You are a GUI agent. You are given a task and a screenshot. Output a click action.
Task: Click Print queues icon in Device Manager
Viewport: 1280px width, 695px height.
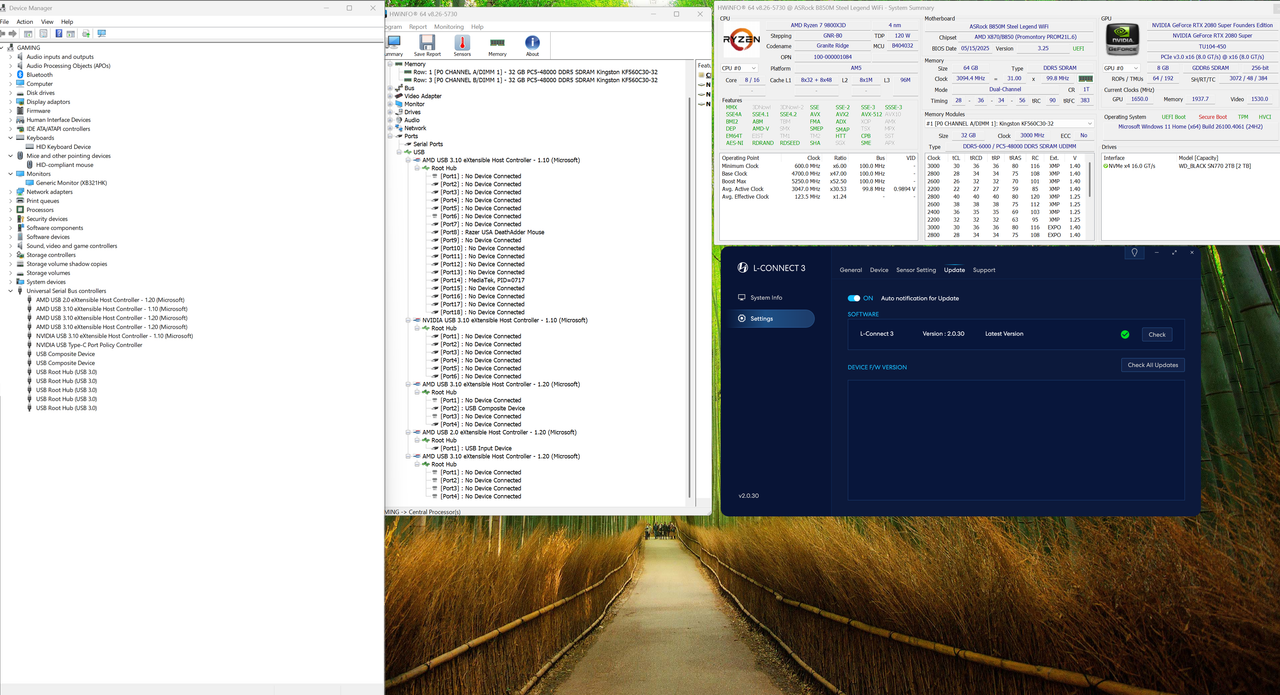21,201
